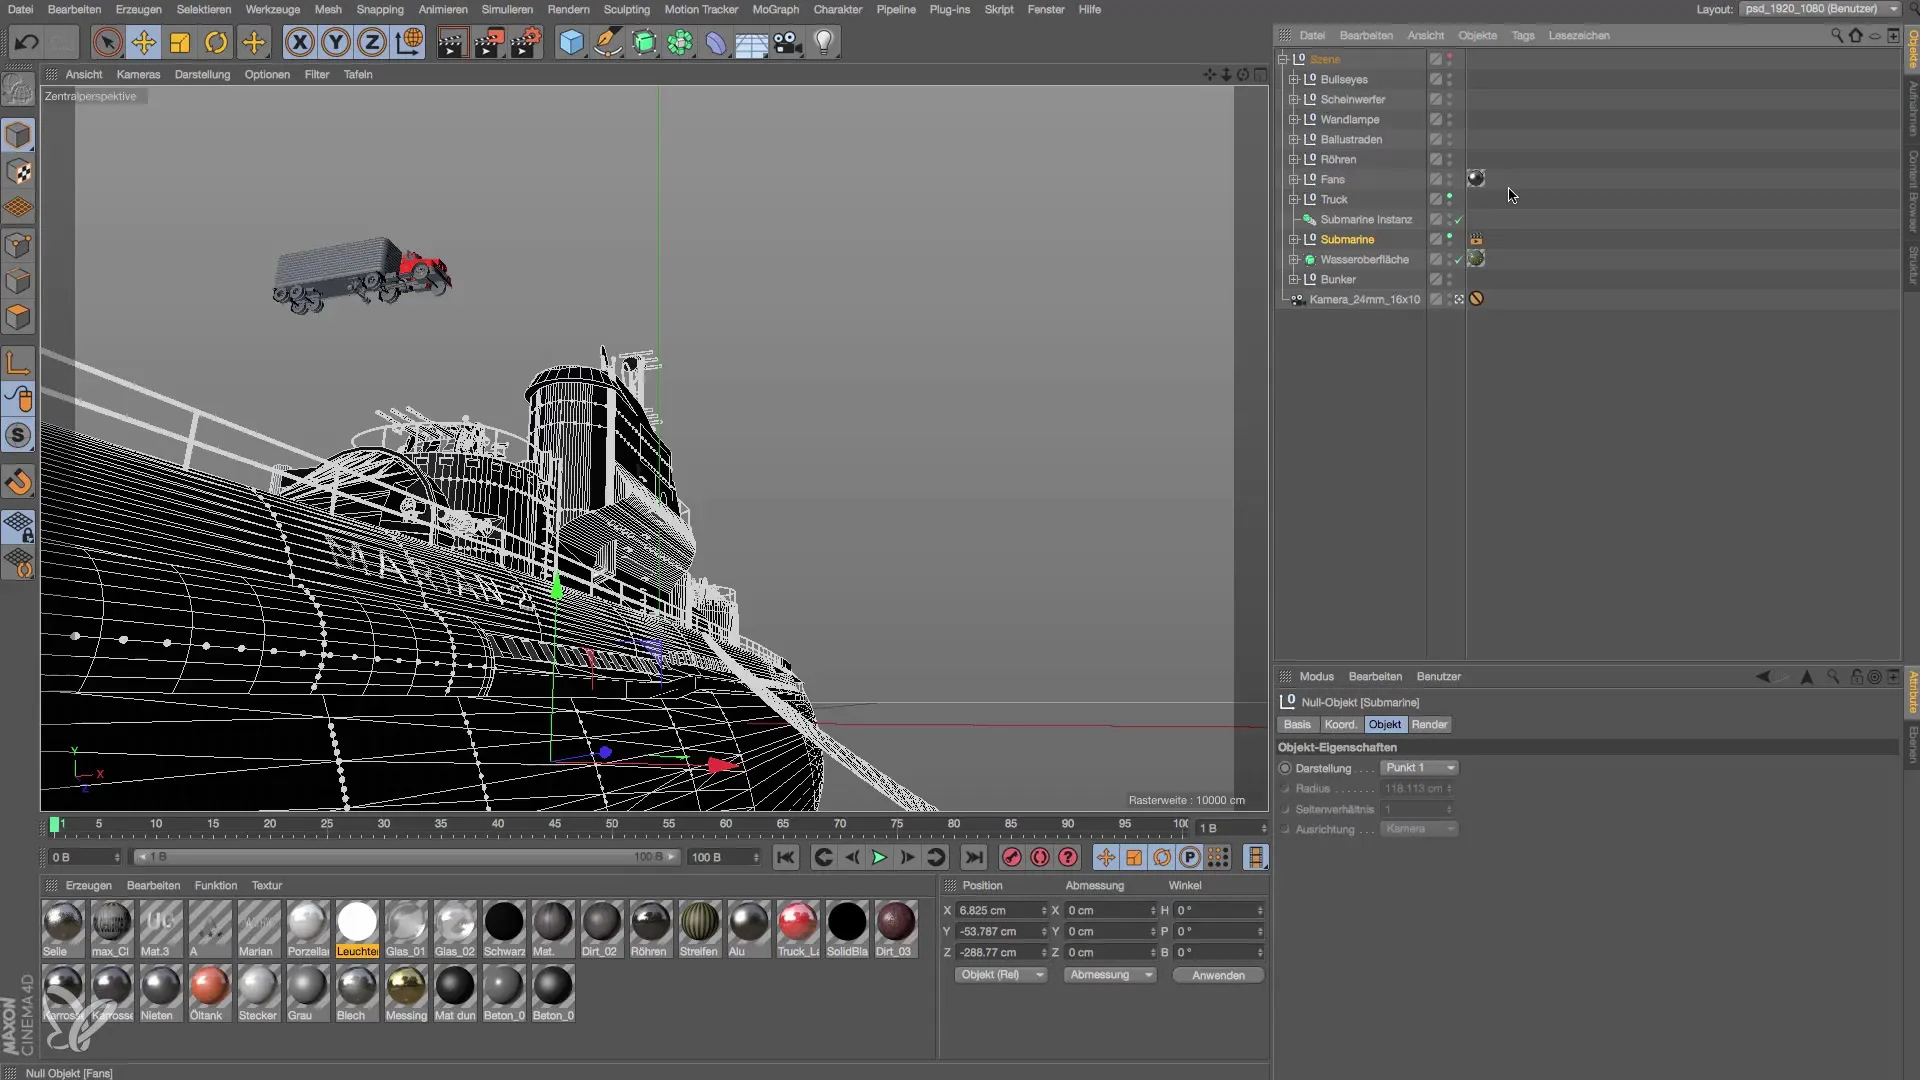The image size is (1920, 1080).
Task: Select the Öltank material swatch
Action: click(x=209, y=993)
